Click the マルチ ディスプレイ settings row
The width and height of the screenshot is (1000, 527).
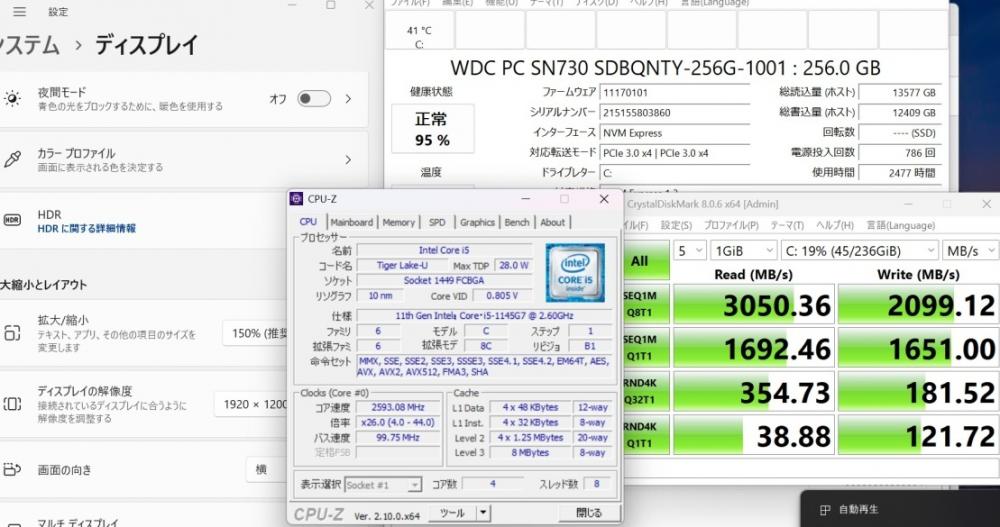pyautogui.click(x=184, y=518)
